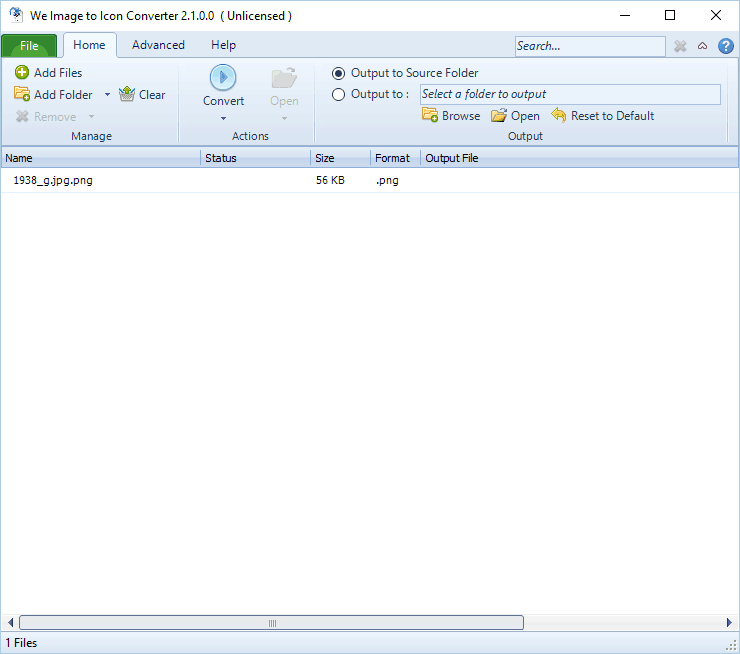Click the Clear basket icon
The image size is (740, 654).
[126, 94]
